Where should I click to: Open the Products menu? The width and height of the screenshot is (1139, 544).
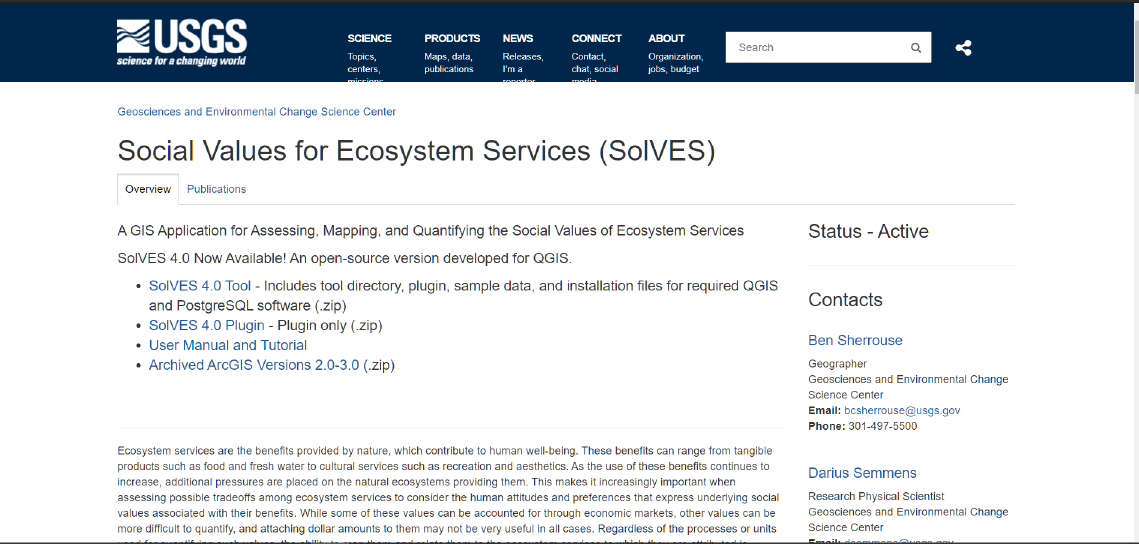point(452,38)
